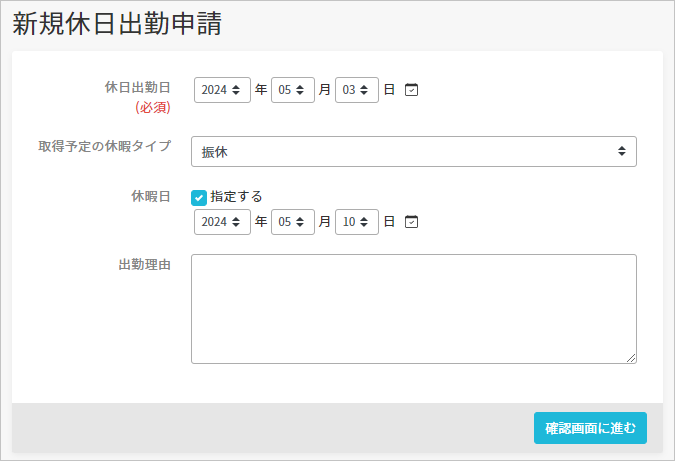675x461 pixels.
Task: Click the 指定する checkbox label text
Action: click(236, 197)
